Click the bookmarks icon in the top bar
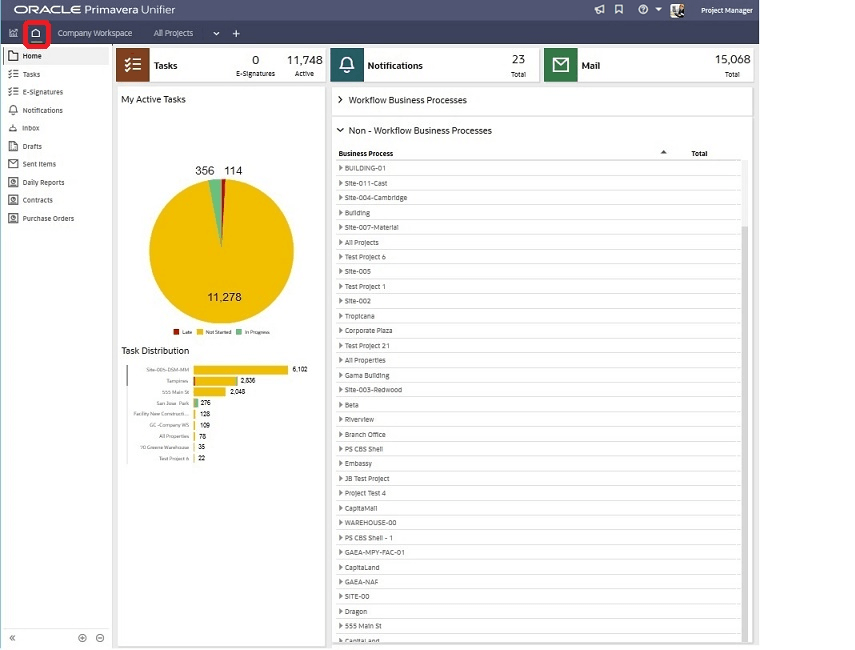 pos(621,10)
